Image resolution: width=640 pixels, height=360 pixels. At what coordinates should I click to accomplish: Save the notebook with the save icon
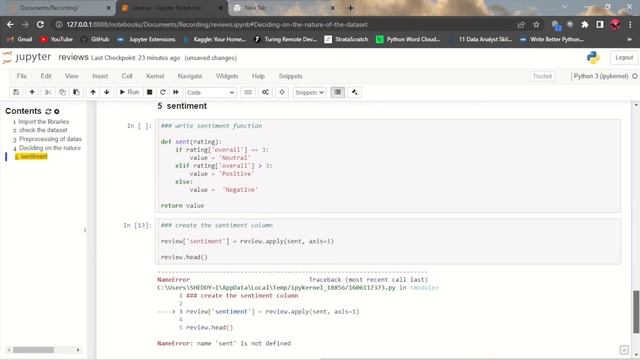pos(16,92)
